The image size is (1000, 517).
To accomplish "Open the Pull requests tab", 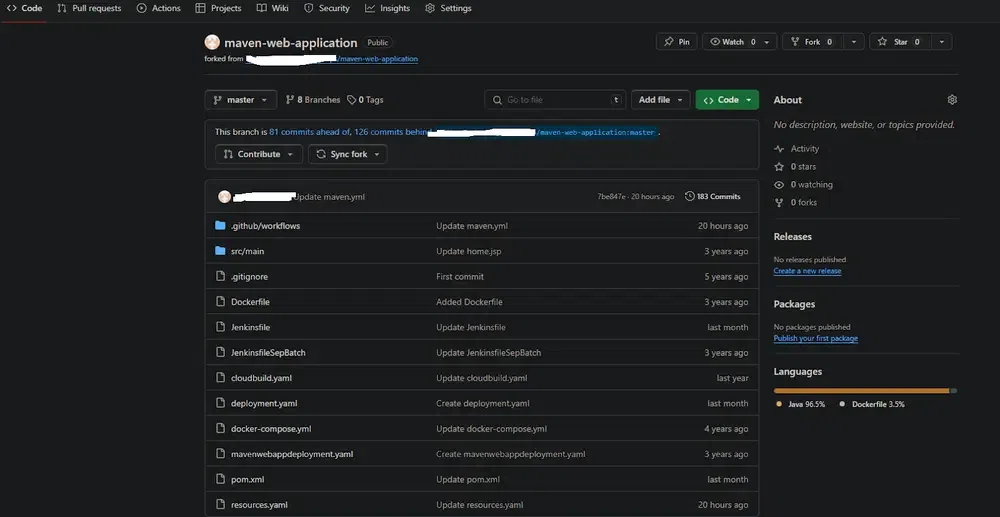I will click(x=89, y=8).
